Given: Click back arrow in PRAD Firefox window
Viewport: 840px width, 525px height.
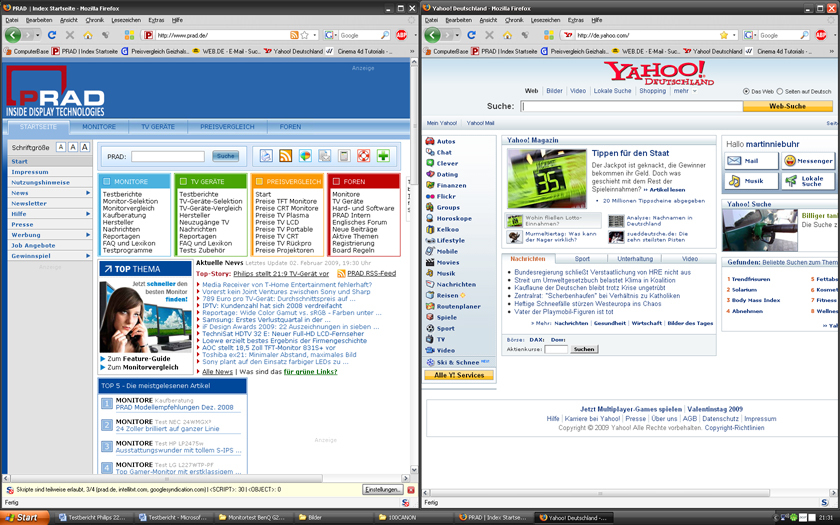Looking at the screenshot, I should point(13,35).
